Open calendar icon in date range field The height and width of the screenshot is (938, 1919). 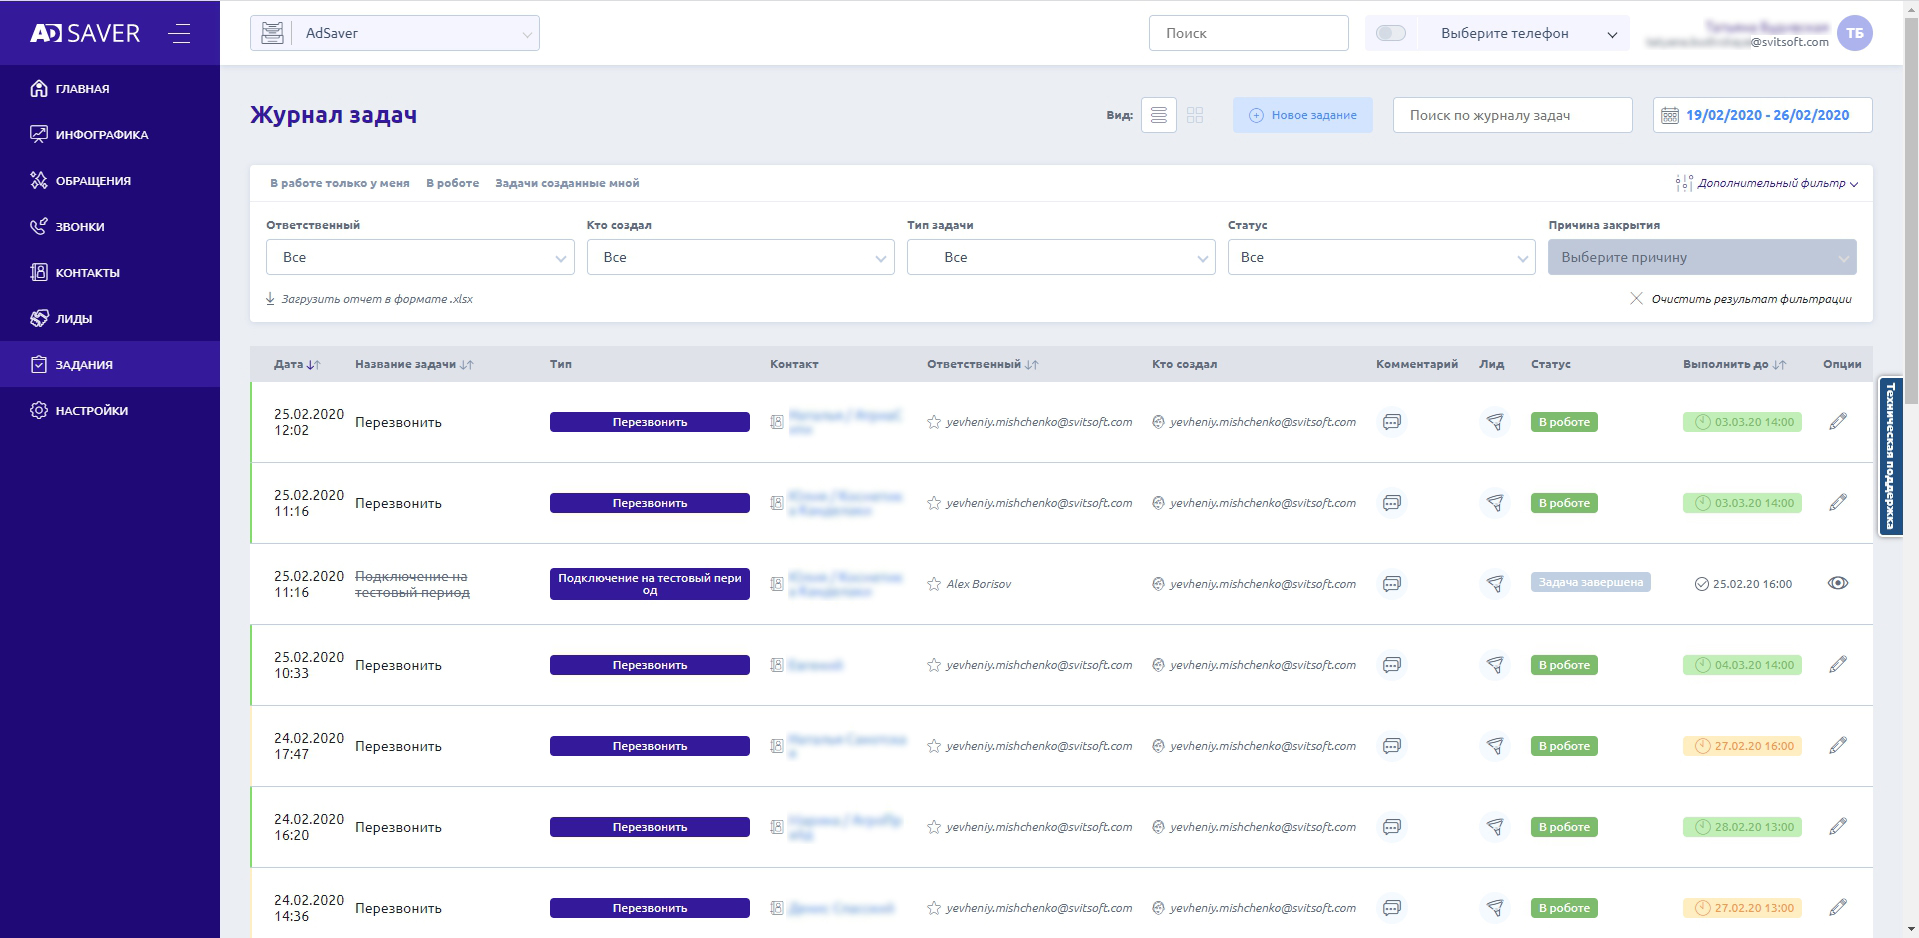1670,115
